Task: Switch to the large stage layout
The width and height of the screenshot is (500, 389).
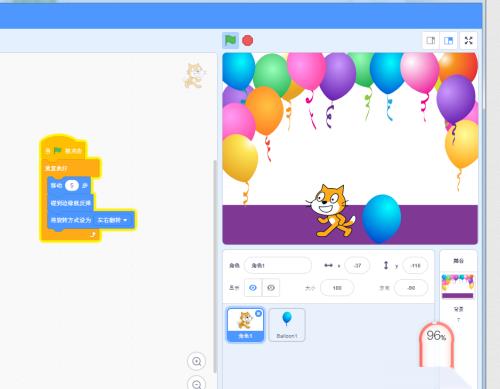Action: 448,41
